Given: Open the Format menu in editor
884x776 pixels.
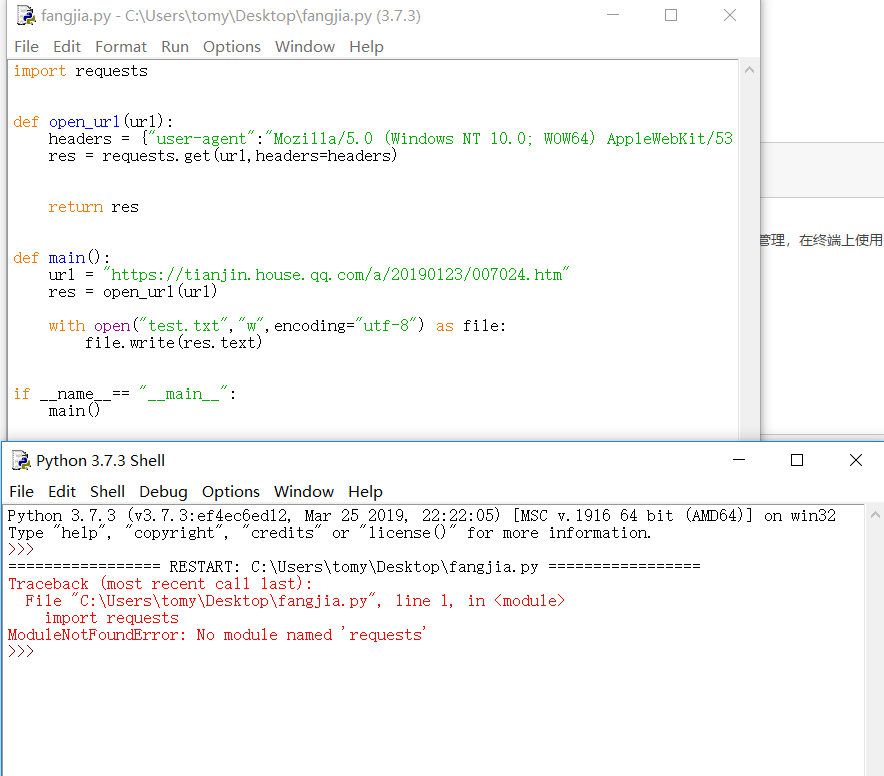Looking at the screenshot, I should [121, 47].
